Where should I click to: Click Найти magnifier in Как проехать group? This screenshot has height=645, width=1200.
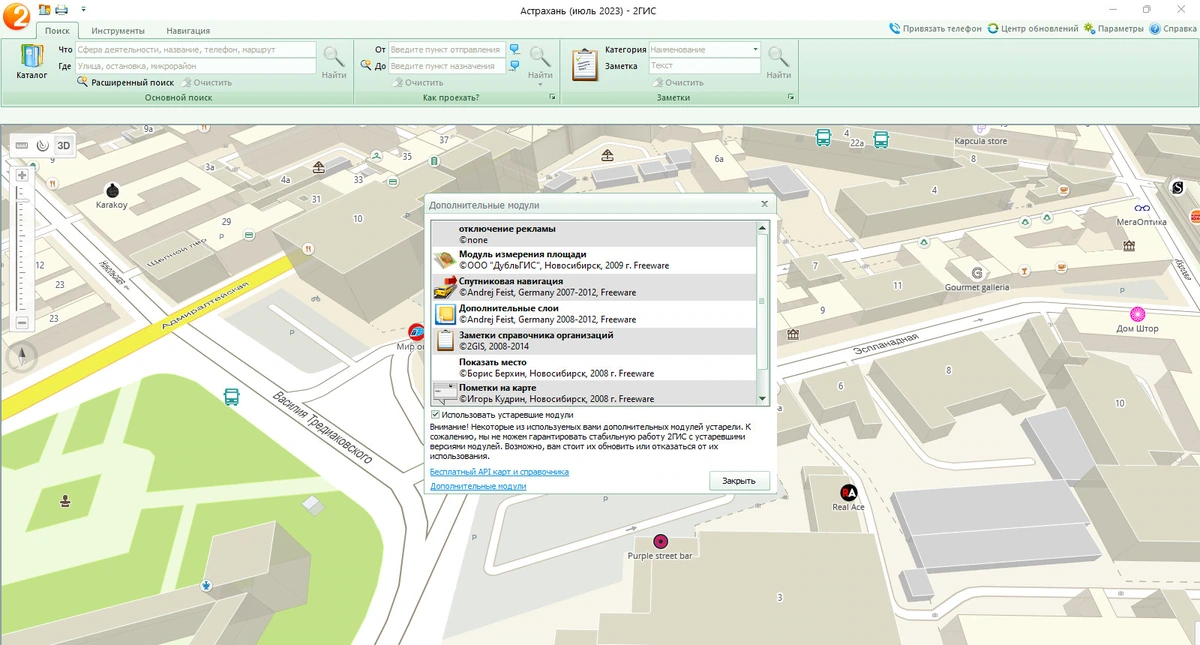click(540, 63)
